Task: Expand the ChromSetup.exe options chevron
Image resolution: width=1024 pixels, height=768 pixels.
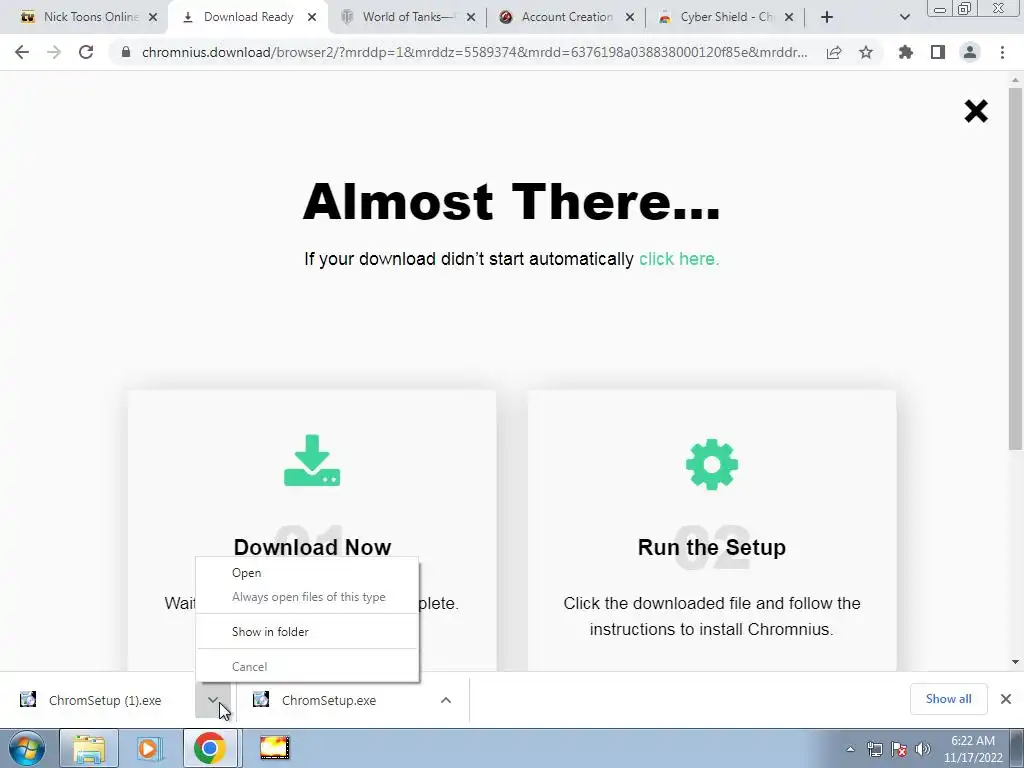Action: pos(446,700)
